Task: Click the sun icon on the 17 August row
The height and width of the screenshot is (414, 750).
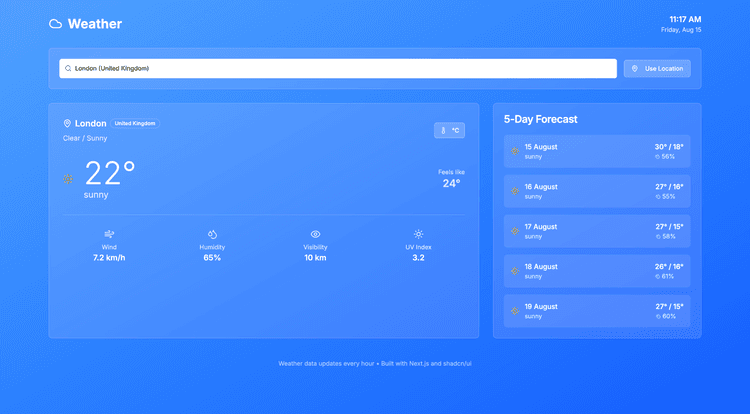Action: click(x=515, y=231)
